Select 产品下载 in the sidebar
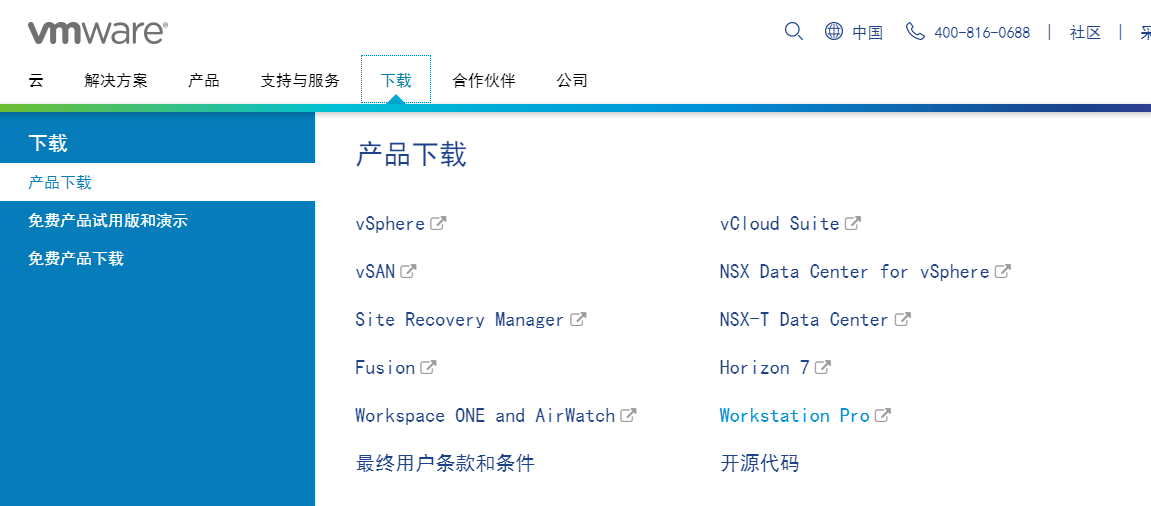Viewport: 1151px width, 506px height. [x=157, y=182]
